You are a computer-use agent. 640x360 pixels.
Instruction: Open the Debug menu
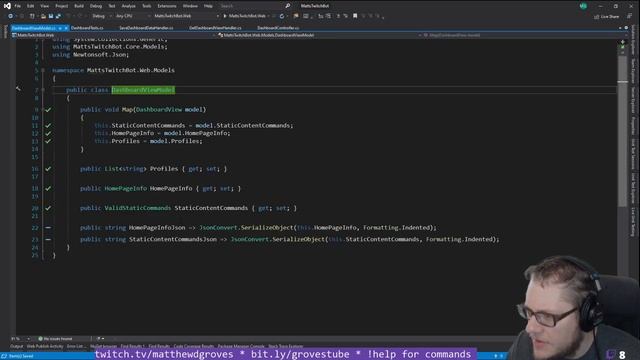96,6
